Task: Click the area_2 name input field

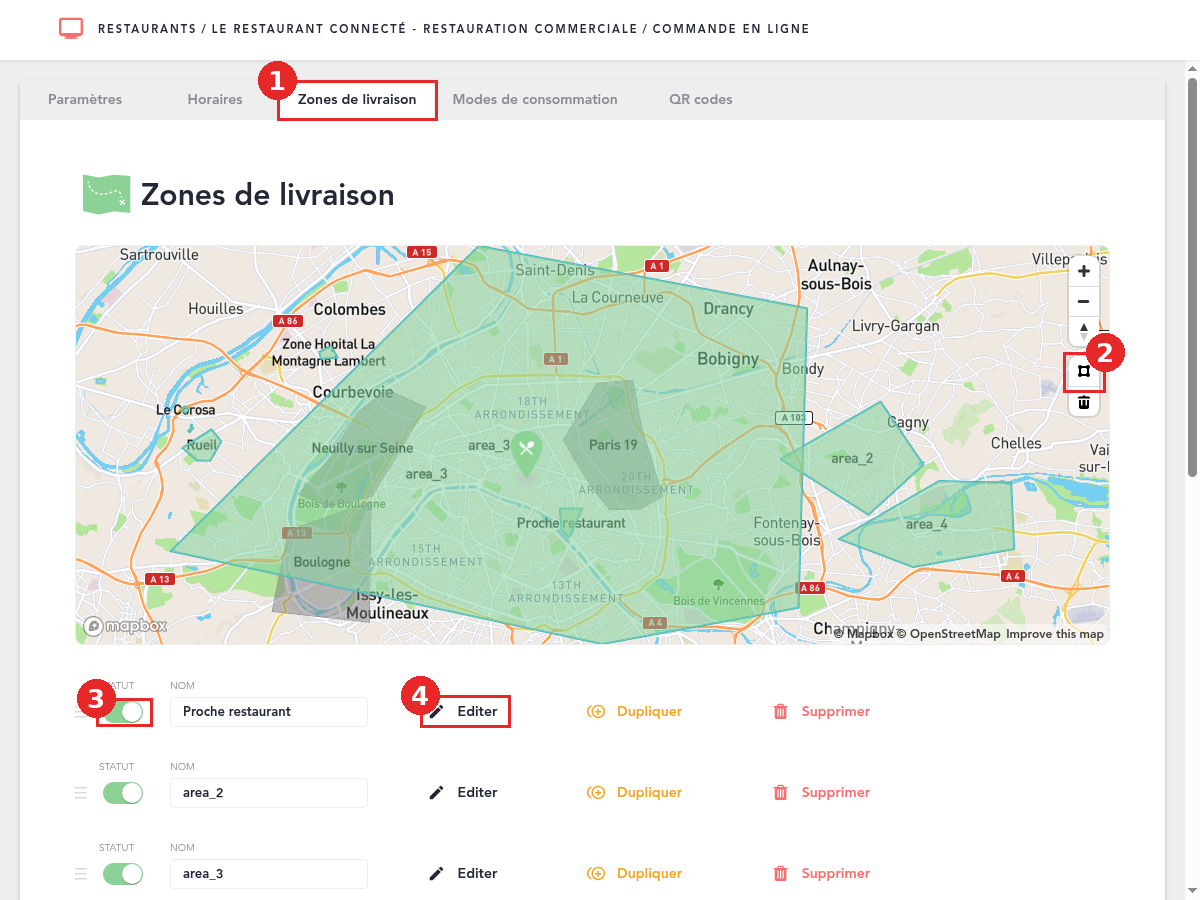Action: click(269, 793)
